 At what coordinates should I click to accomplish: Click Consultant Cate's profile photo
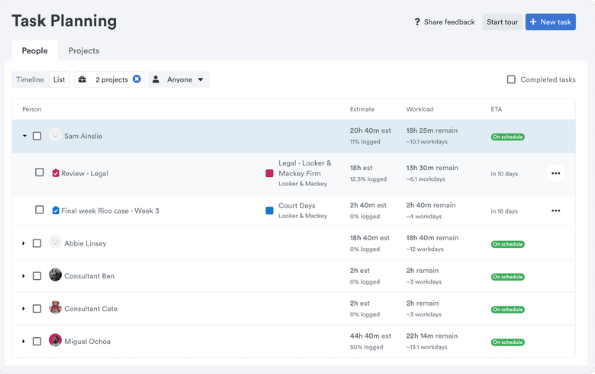pyautogui.click(x=55, y=308)
